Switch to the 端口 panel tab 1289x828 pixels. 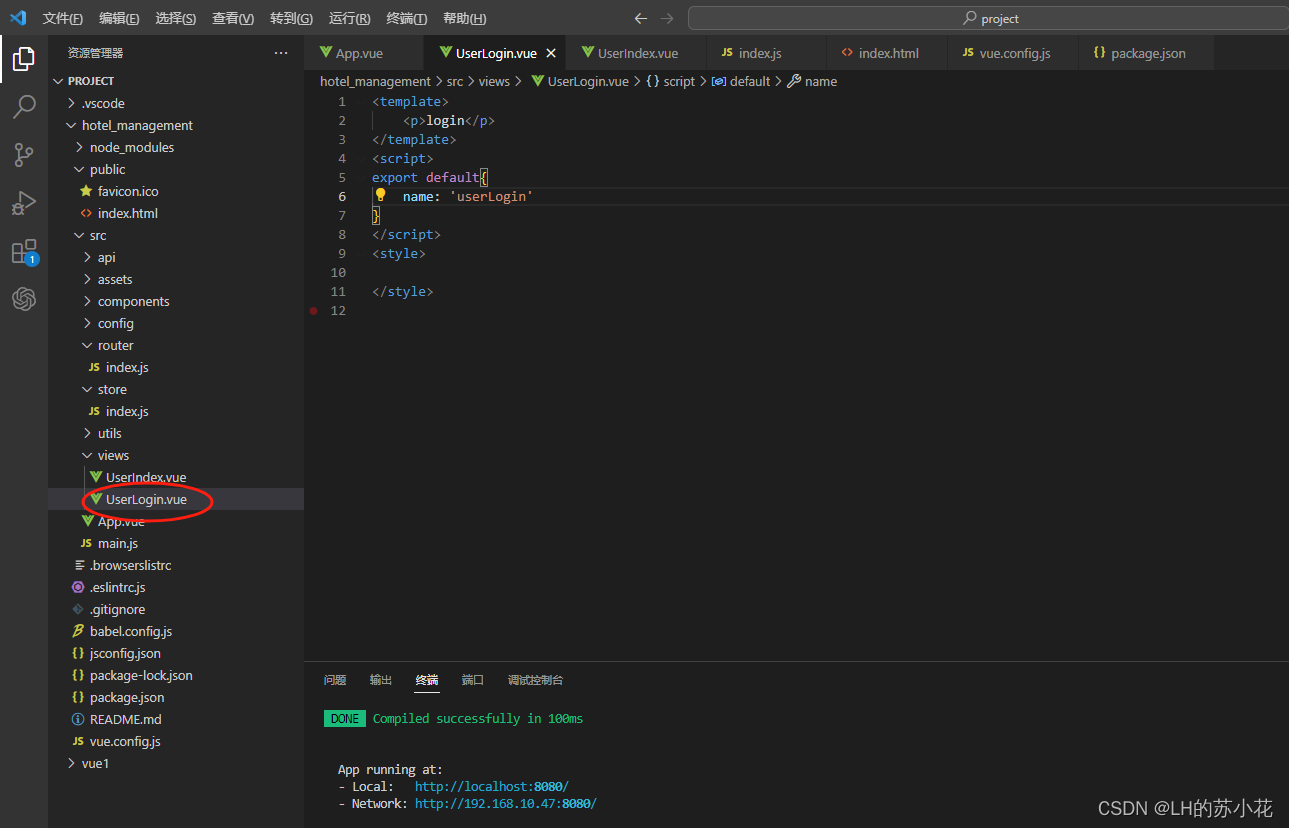pos(473,680)
